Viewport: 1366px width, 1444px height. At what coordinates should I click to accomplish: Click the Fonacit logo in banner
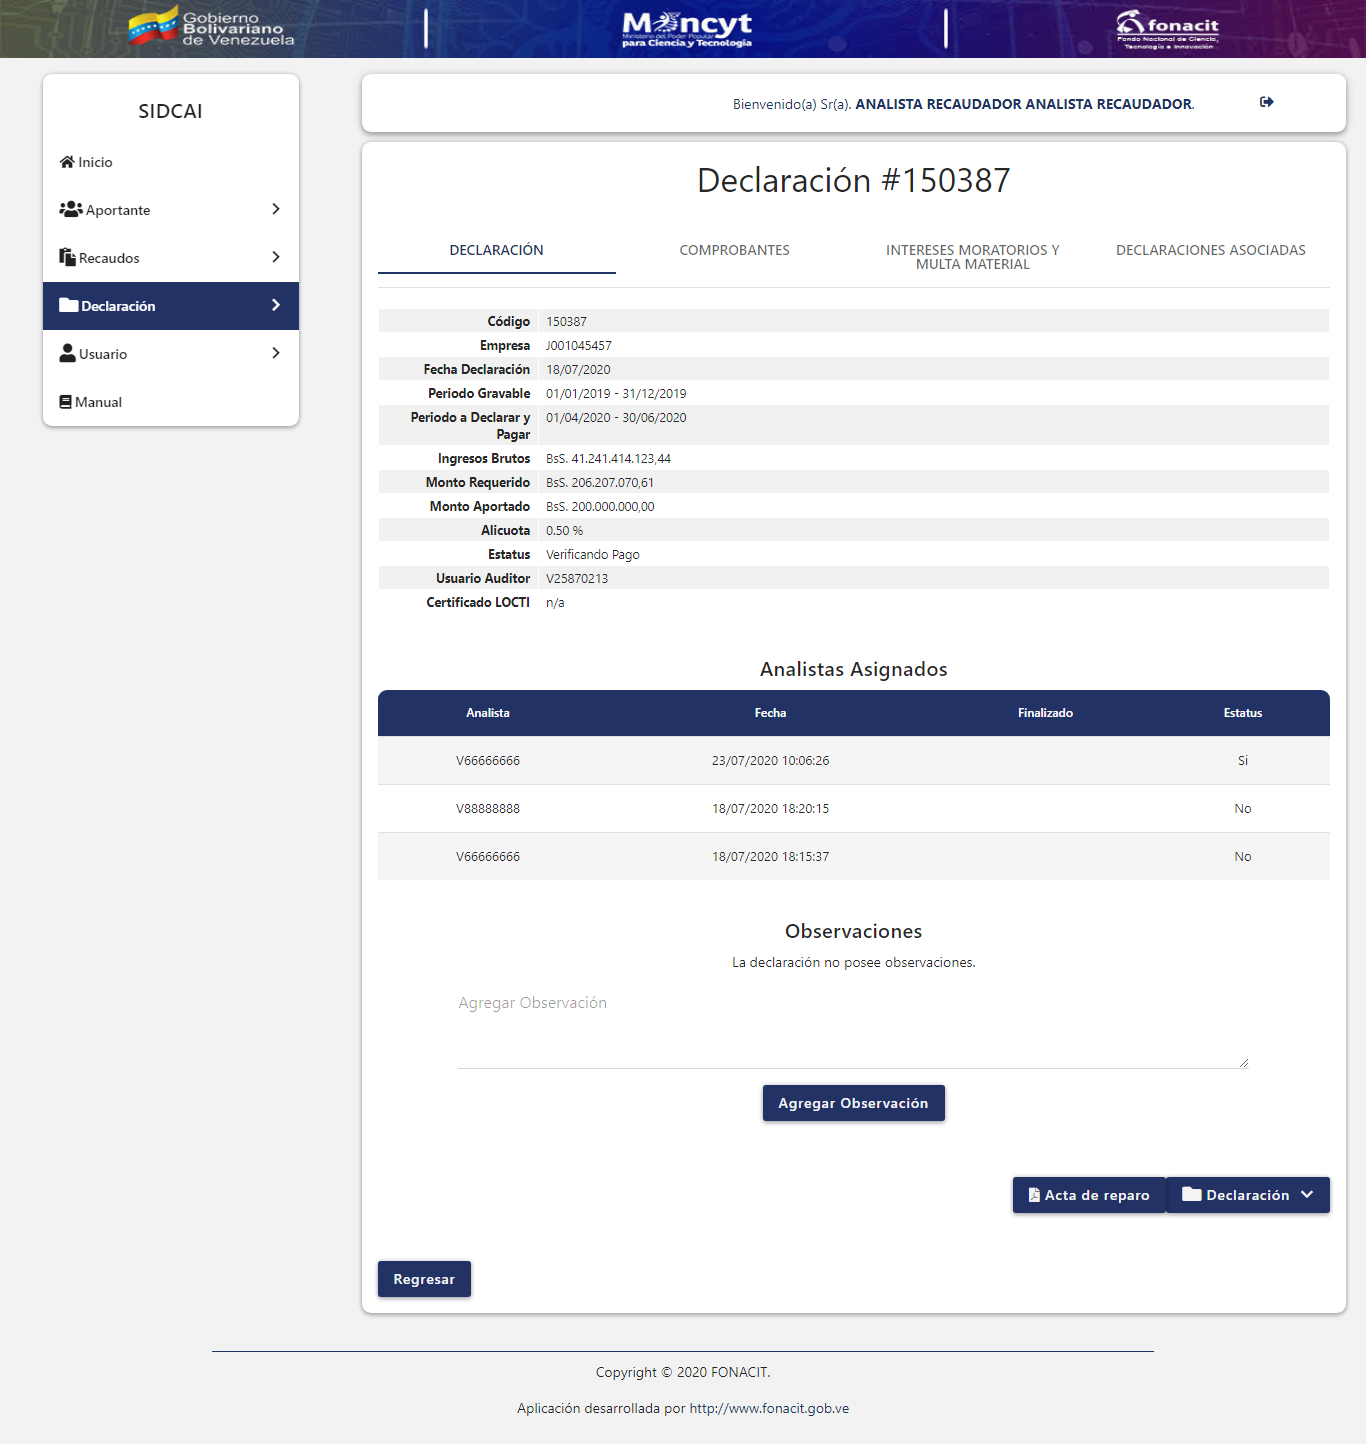[x=1167, y=29]
